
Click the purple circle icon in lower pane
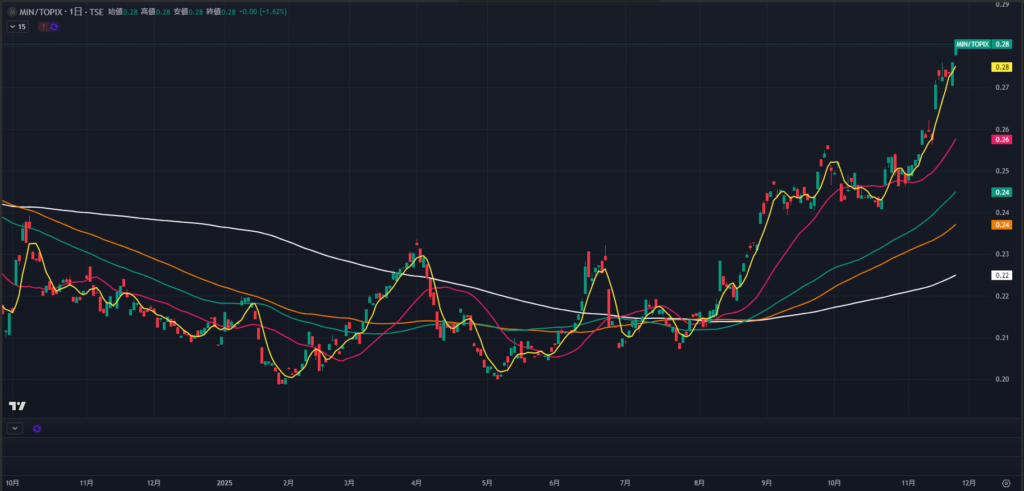pyautogui.click(x=37, y=428)
